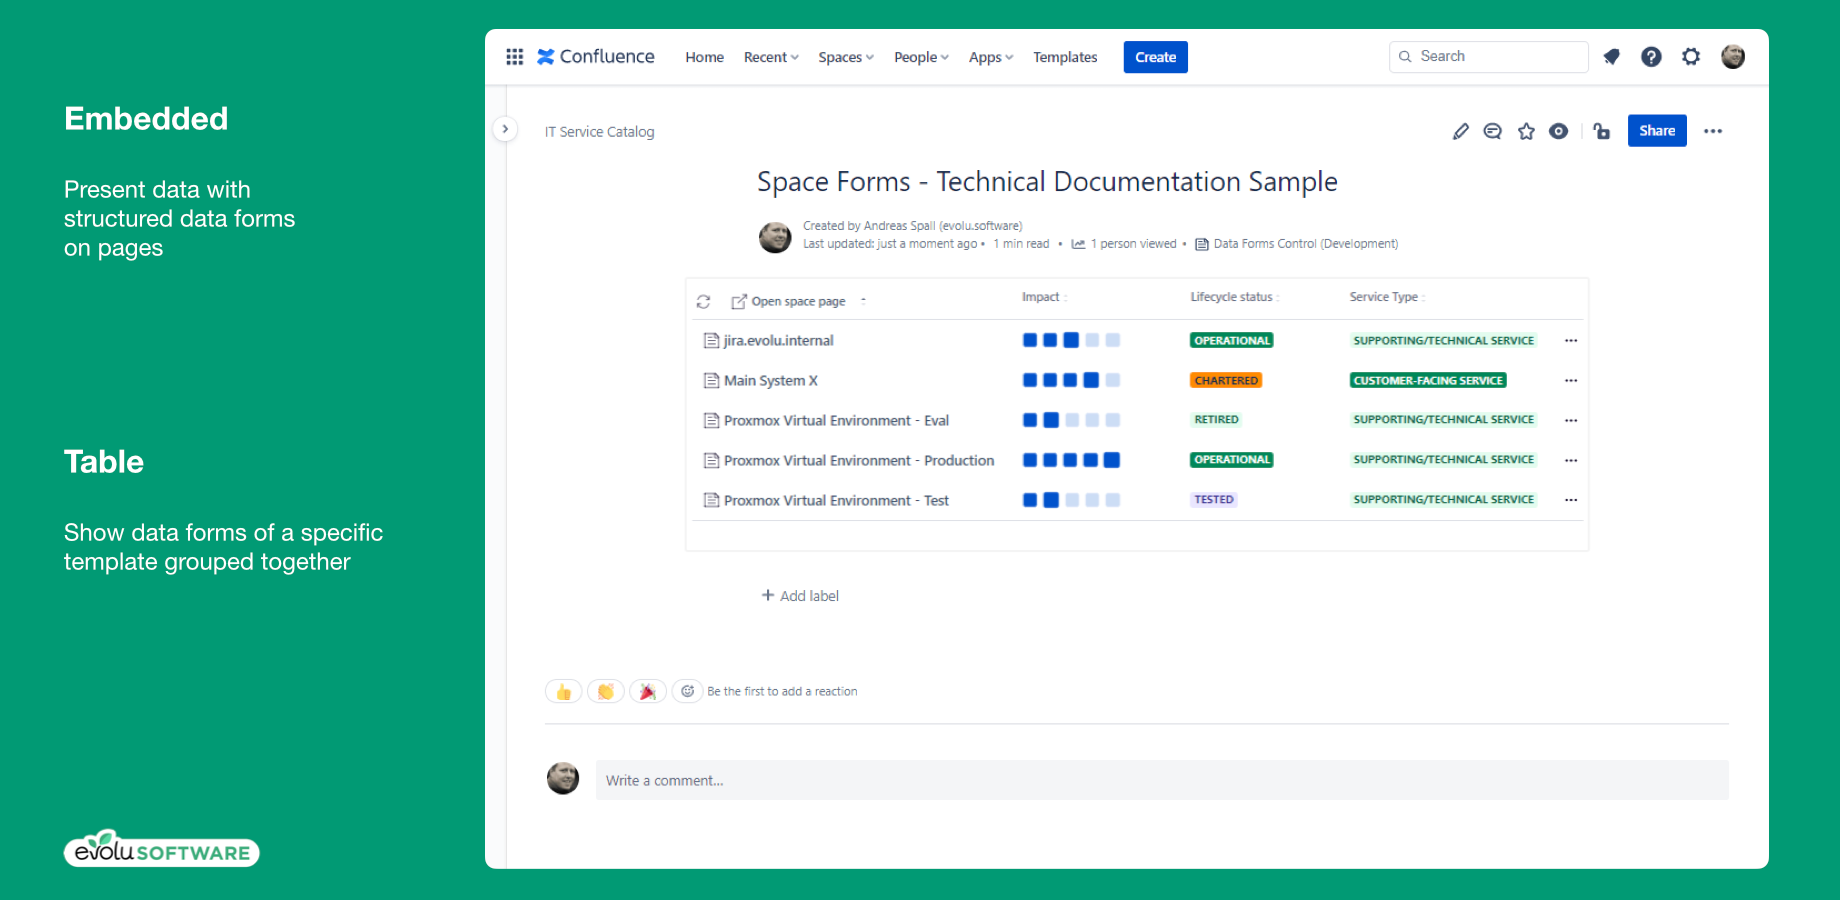This screenshot has height=900, width=1840.
Task: Open the help question mark icon
Action: click(1651, 57)
